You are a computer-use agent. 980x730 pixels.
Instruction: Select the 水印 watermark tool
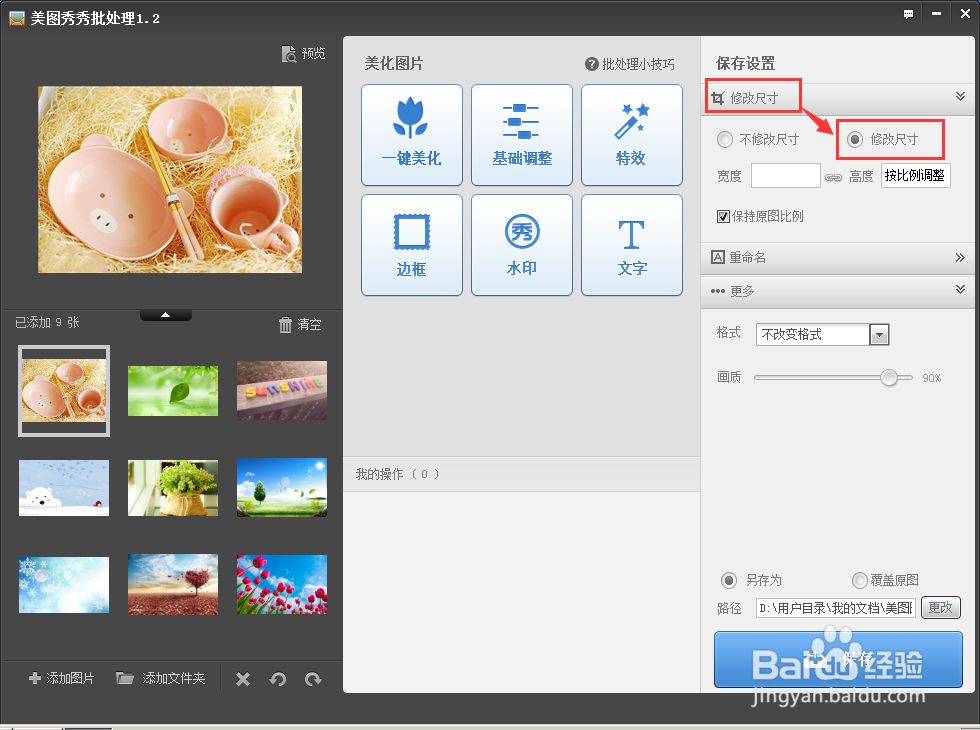tap(521, 245)
